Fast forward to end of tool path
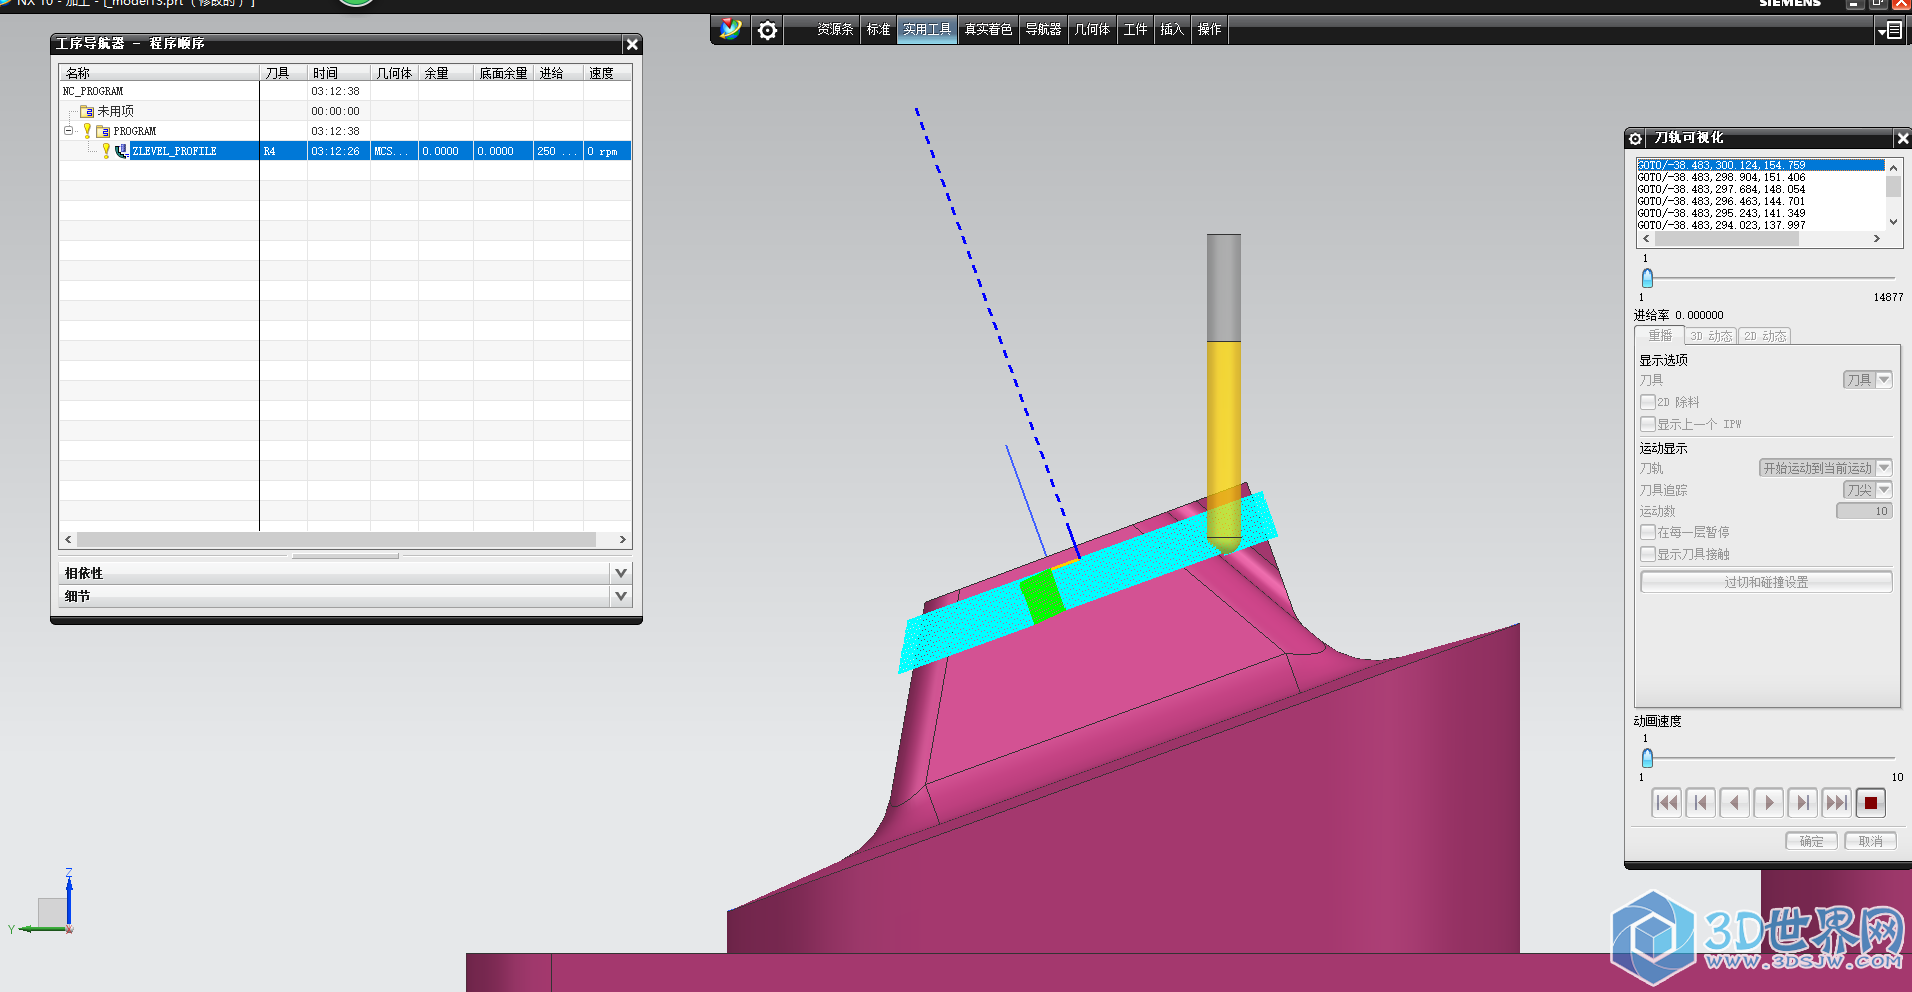The height and width of the screenshot is (992, 1912). tap(1836, 802)
